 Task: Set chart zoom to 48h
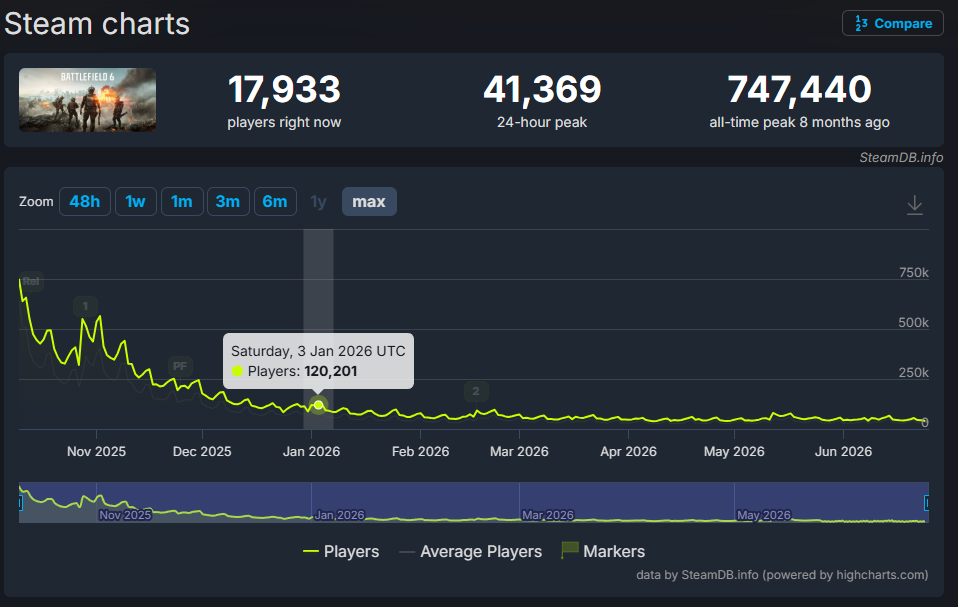point(85,202)
